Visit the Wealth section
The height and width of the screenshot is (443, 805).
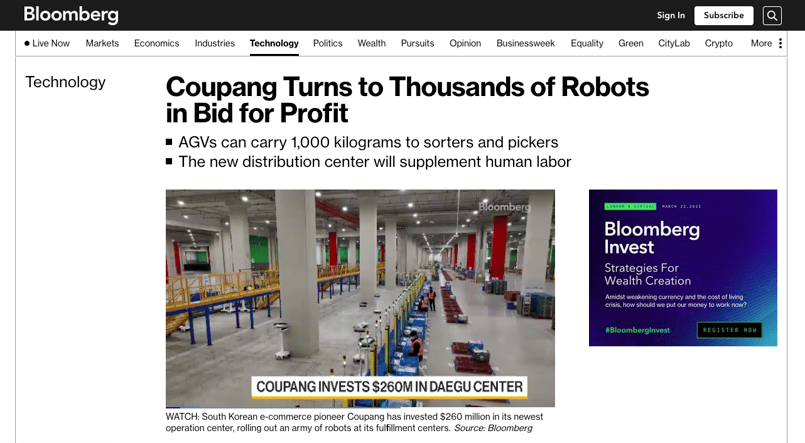372,43
